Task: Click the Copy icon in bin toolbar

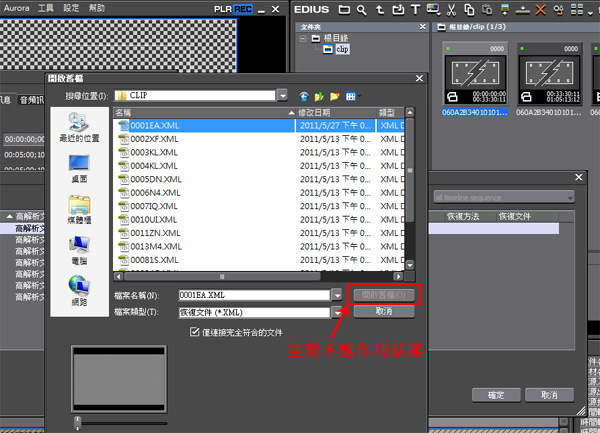Action: pyautogui.click(x=469, y=10)
